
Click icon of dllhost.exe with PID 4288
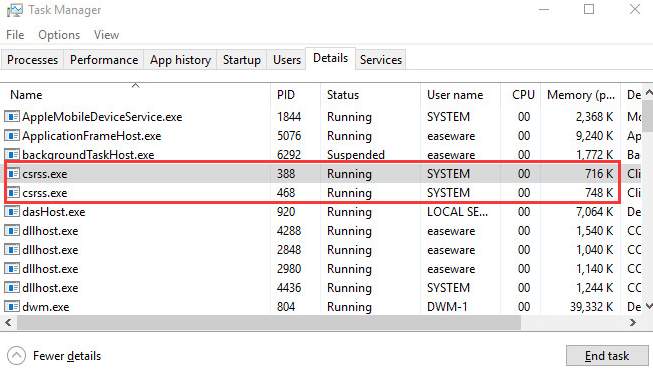[x=12, y=231]
